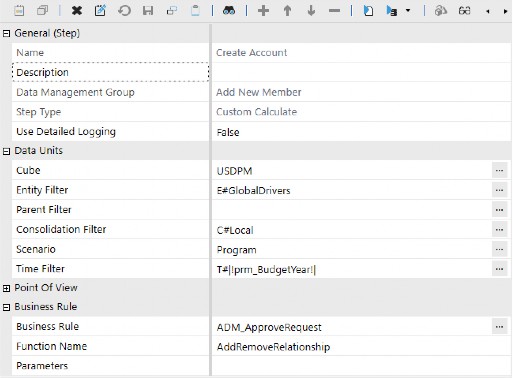This screenshot has width=513, height=378.
Task: Click the right toolbar scroll arrow
Action: click(505, 11)
